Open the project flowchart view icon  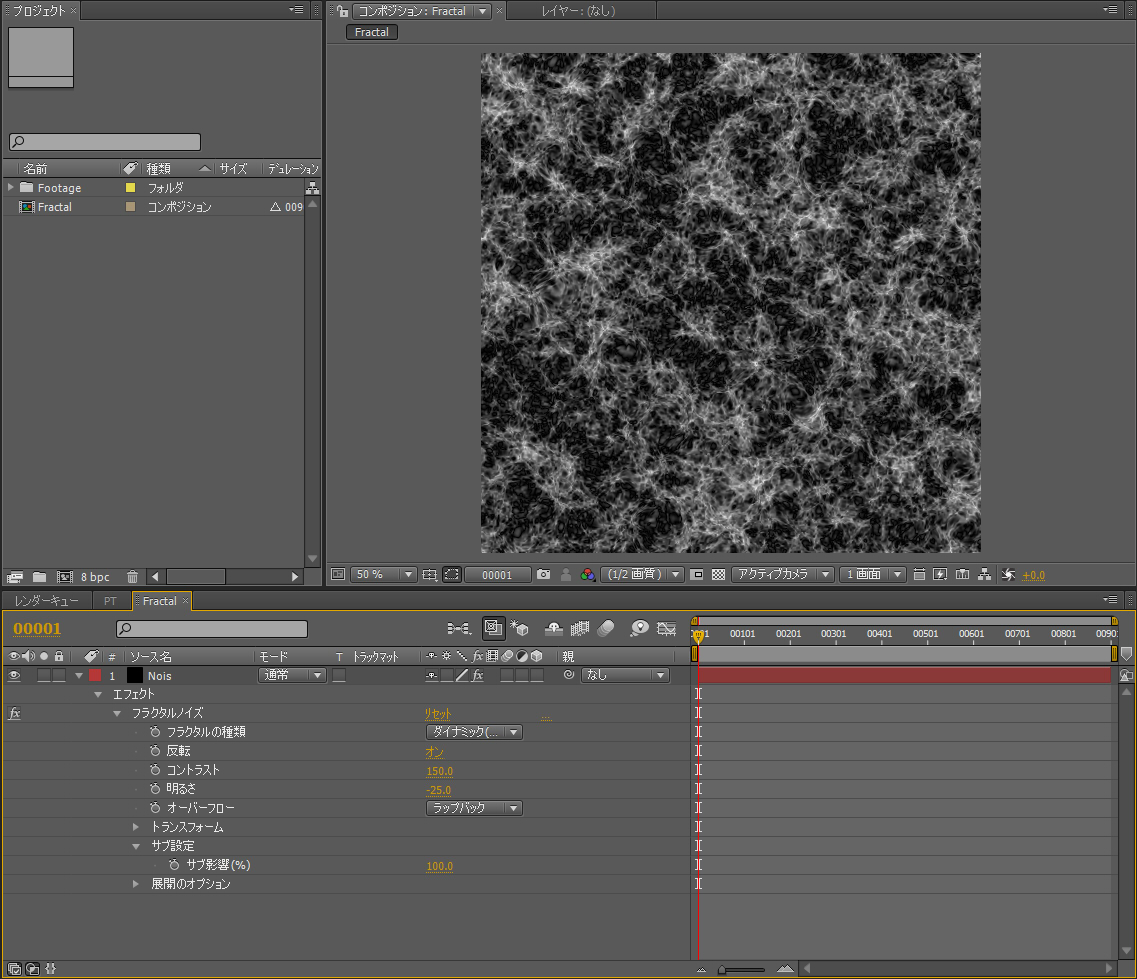(x=312, y=188)
